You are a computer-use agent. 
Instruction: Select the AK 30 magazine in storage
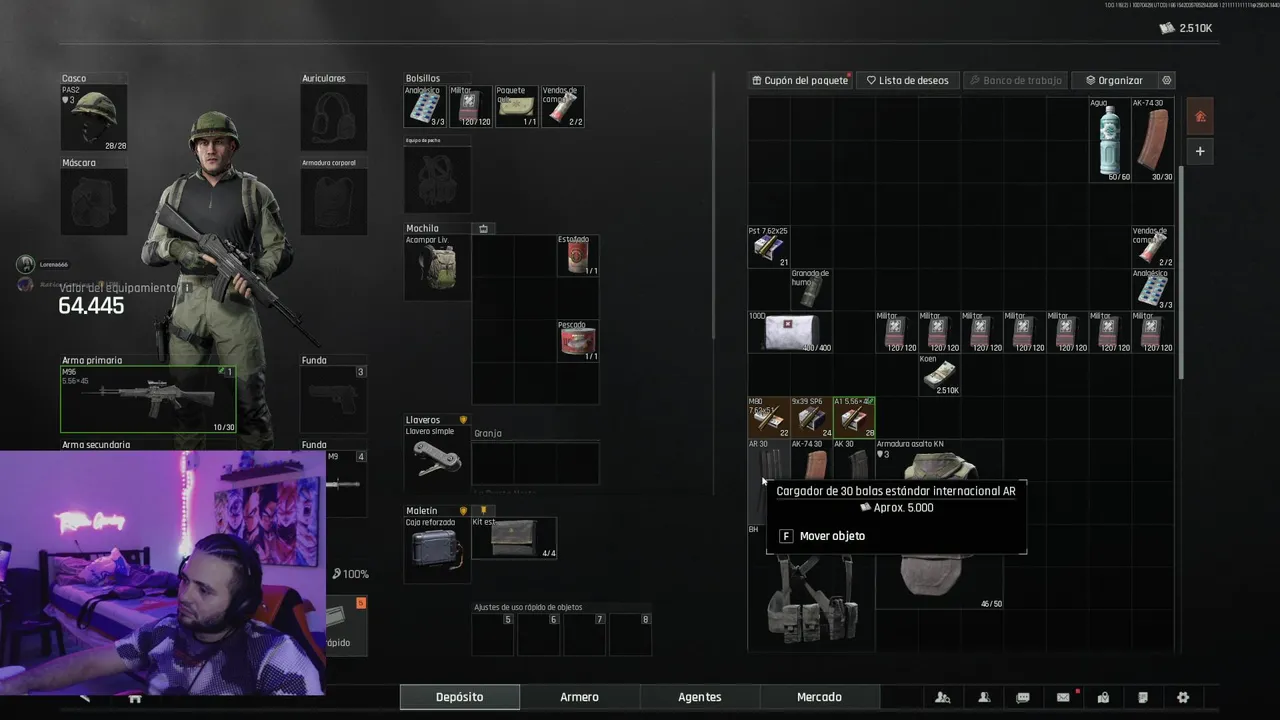pos(854,462)
